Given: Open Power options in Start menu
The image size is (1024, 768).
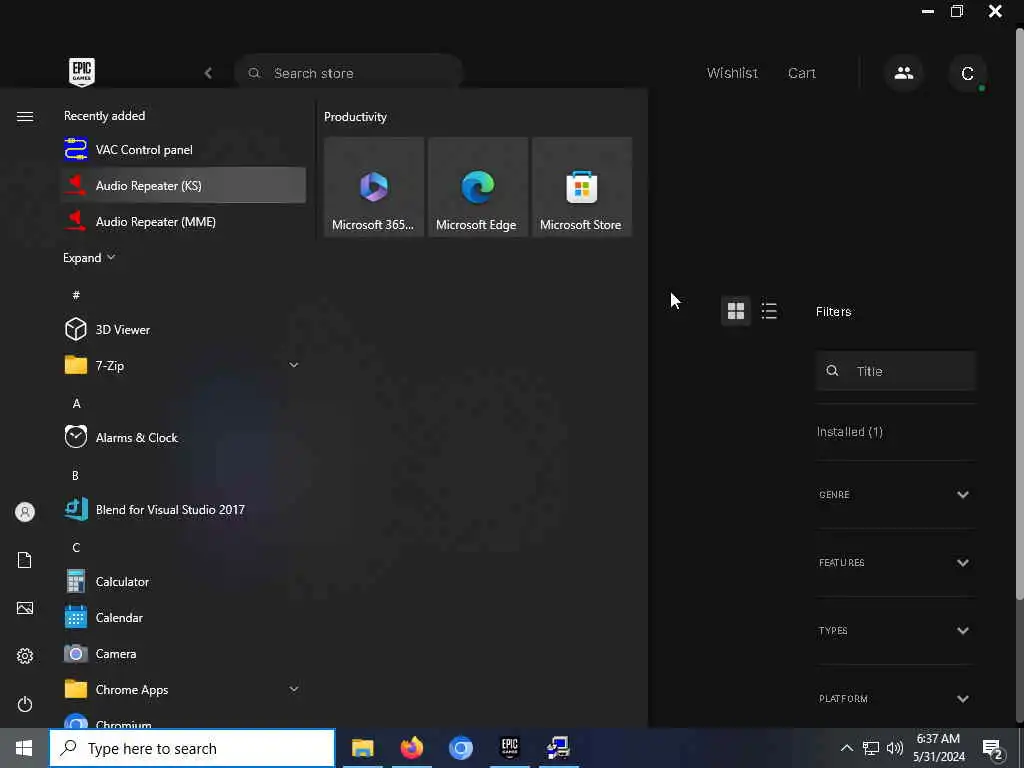Looking at the screenshot, I should (25, 704).
